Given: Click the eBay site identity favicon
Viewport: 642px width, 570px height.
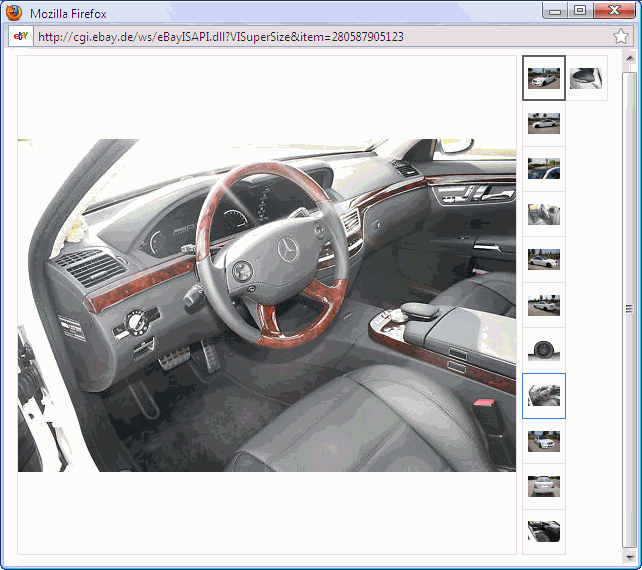Looking at the screenshot, I should 20,37.
